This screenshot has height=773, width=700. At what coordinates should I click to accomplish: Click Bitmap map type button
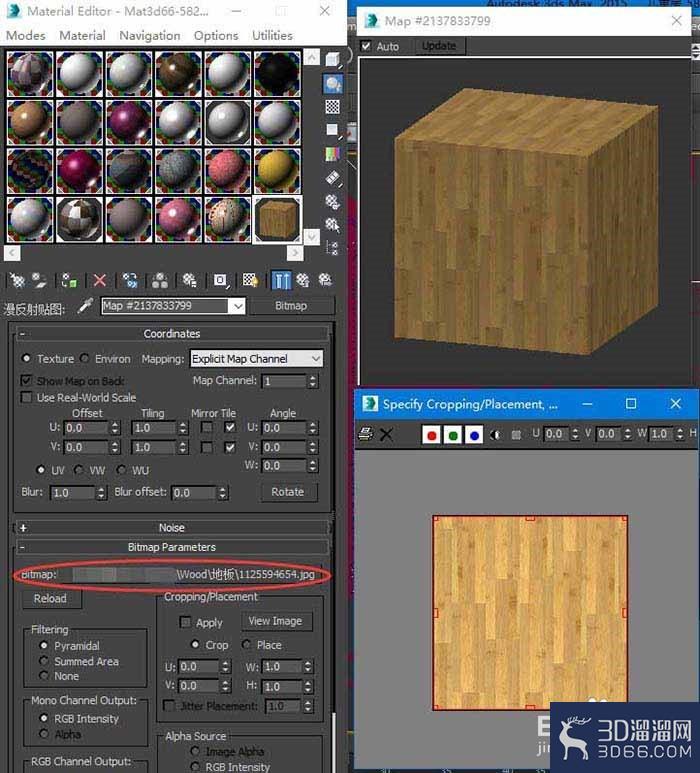pyautogui.click(x=291, y=306)
